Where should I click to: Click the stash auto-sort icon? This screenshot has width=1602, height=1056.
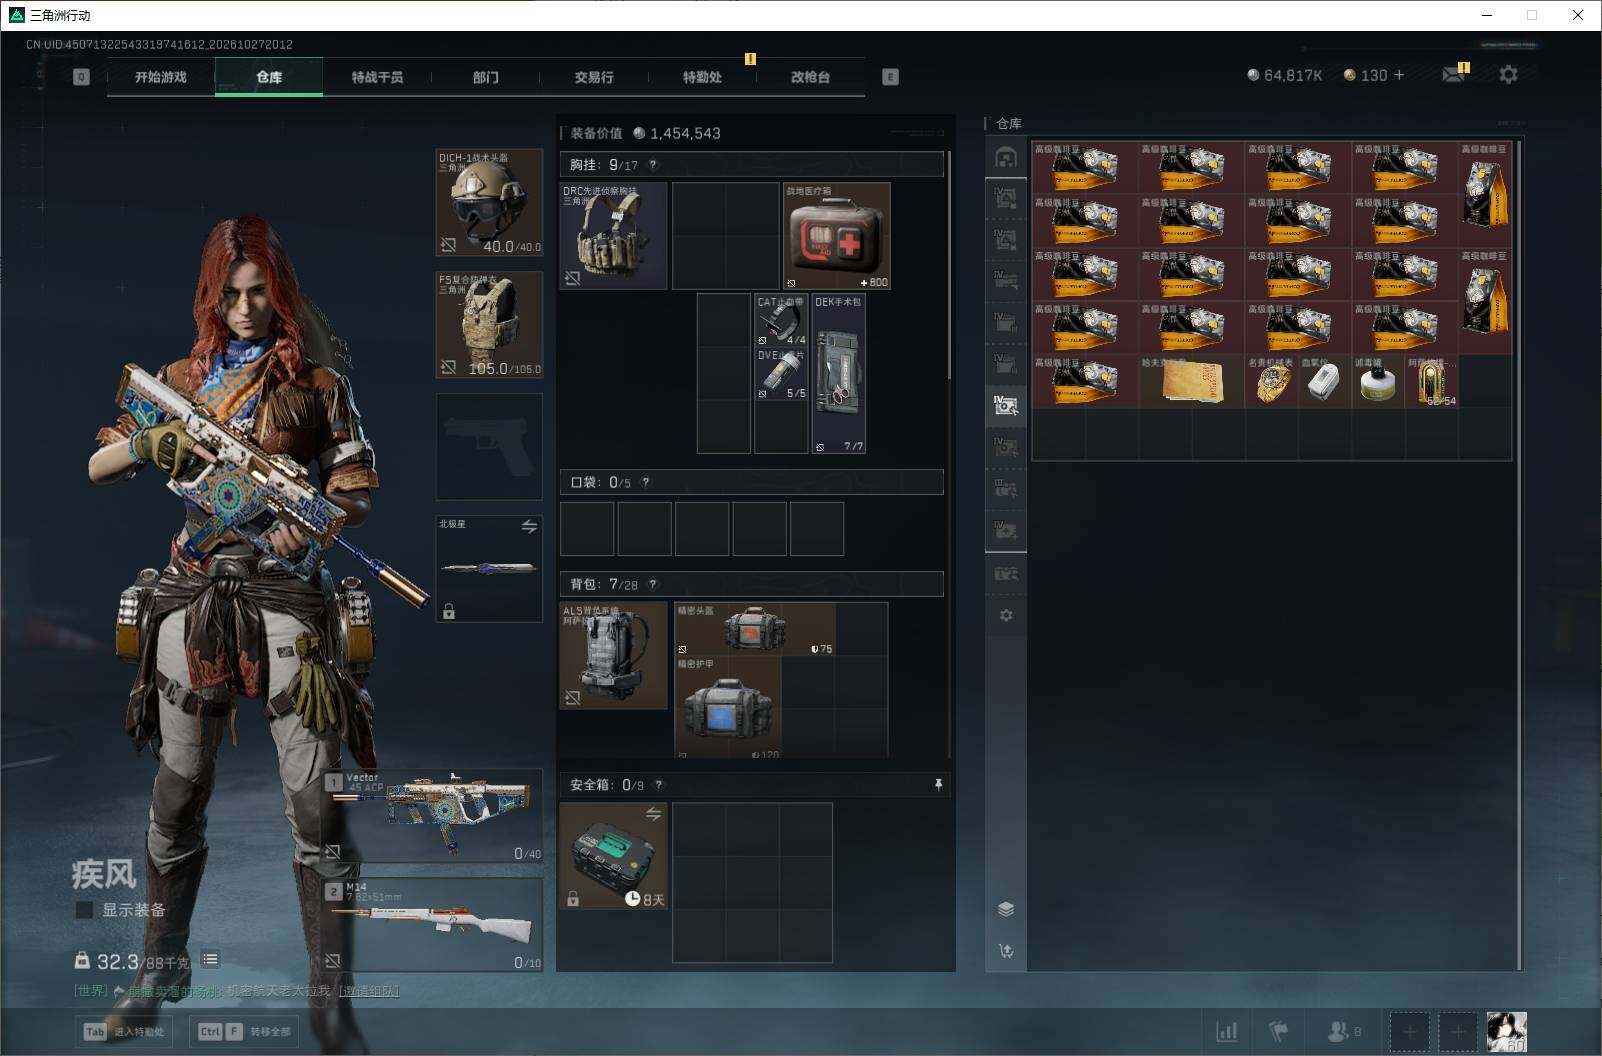tap(1006, 951)
